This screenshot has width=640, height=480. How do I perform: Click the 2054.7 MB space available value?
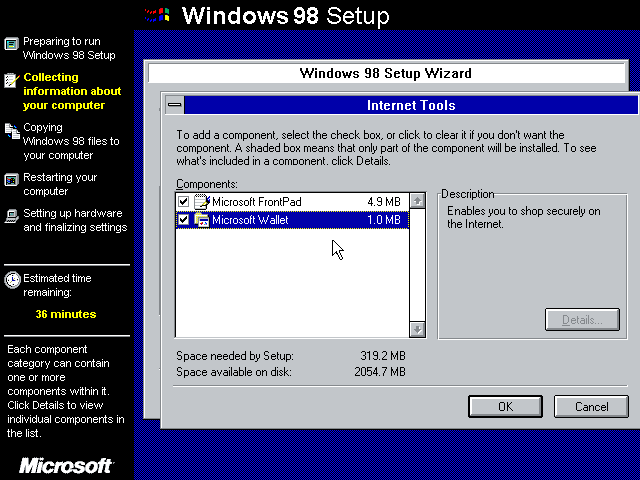(380, 372)
